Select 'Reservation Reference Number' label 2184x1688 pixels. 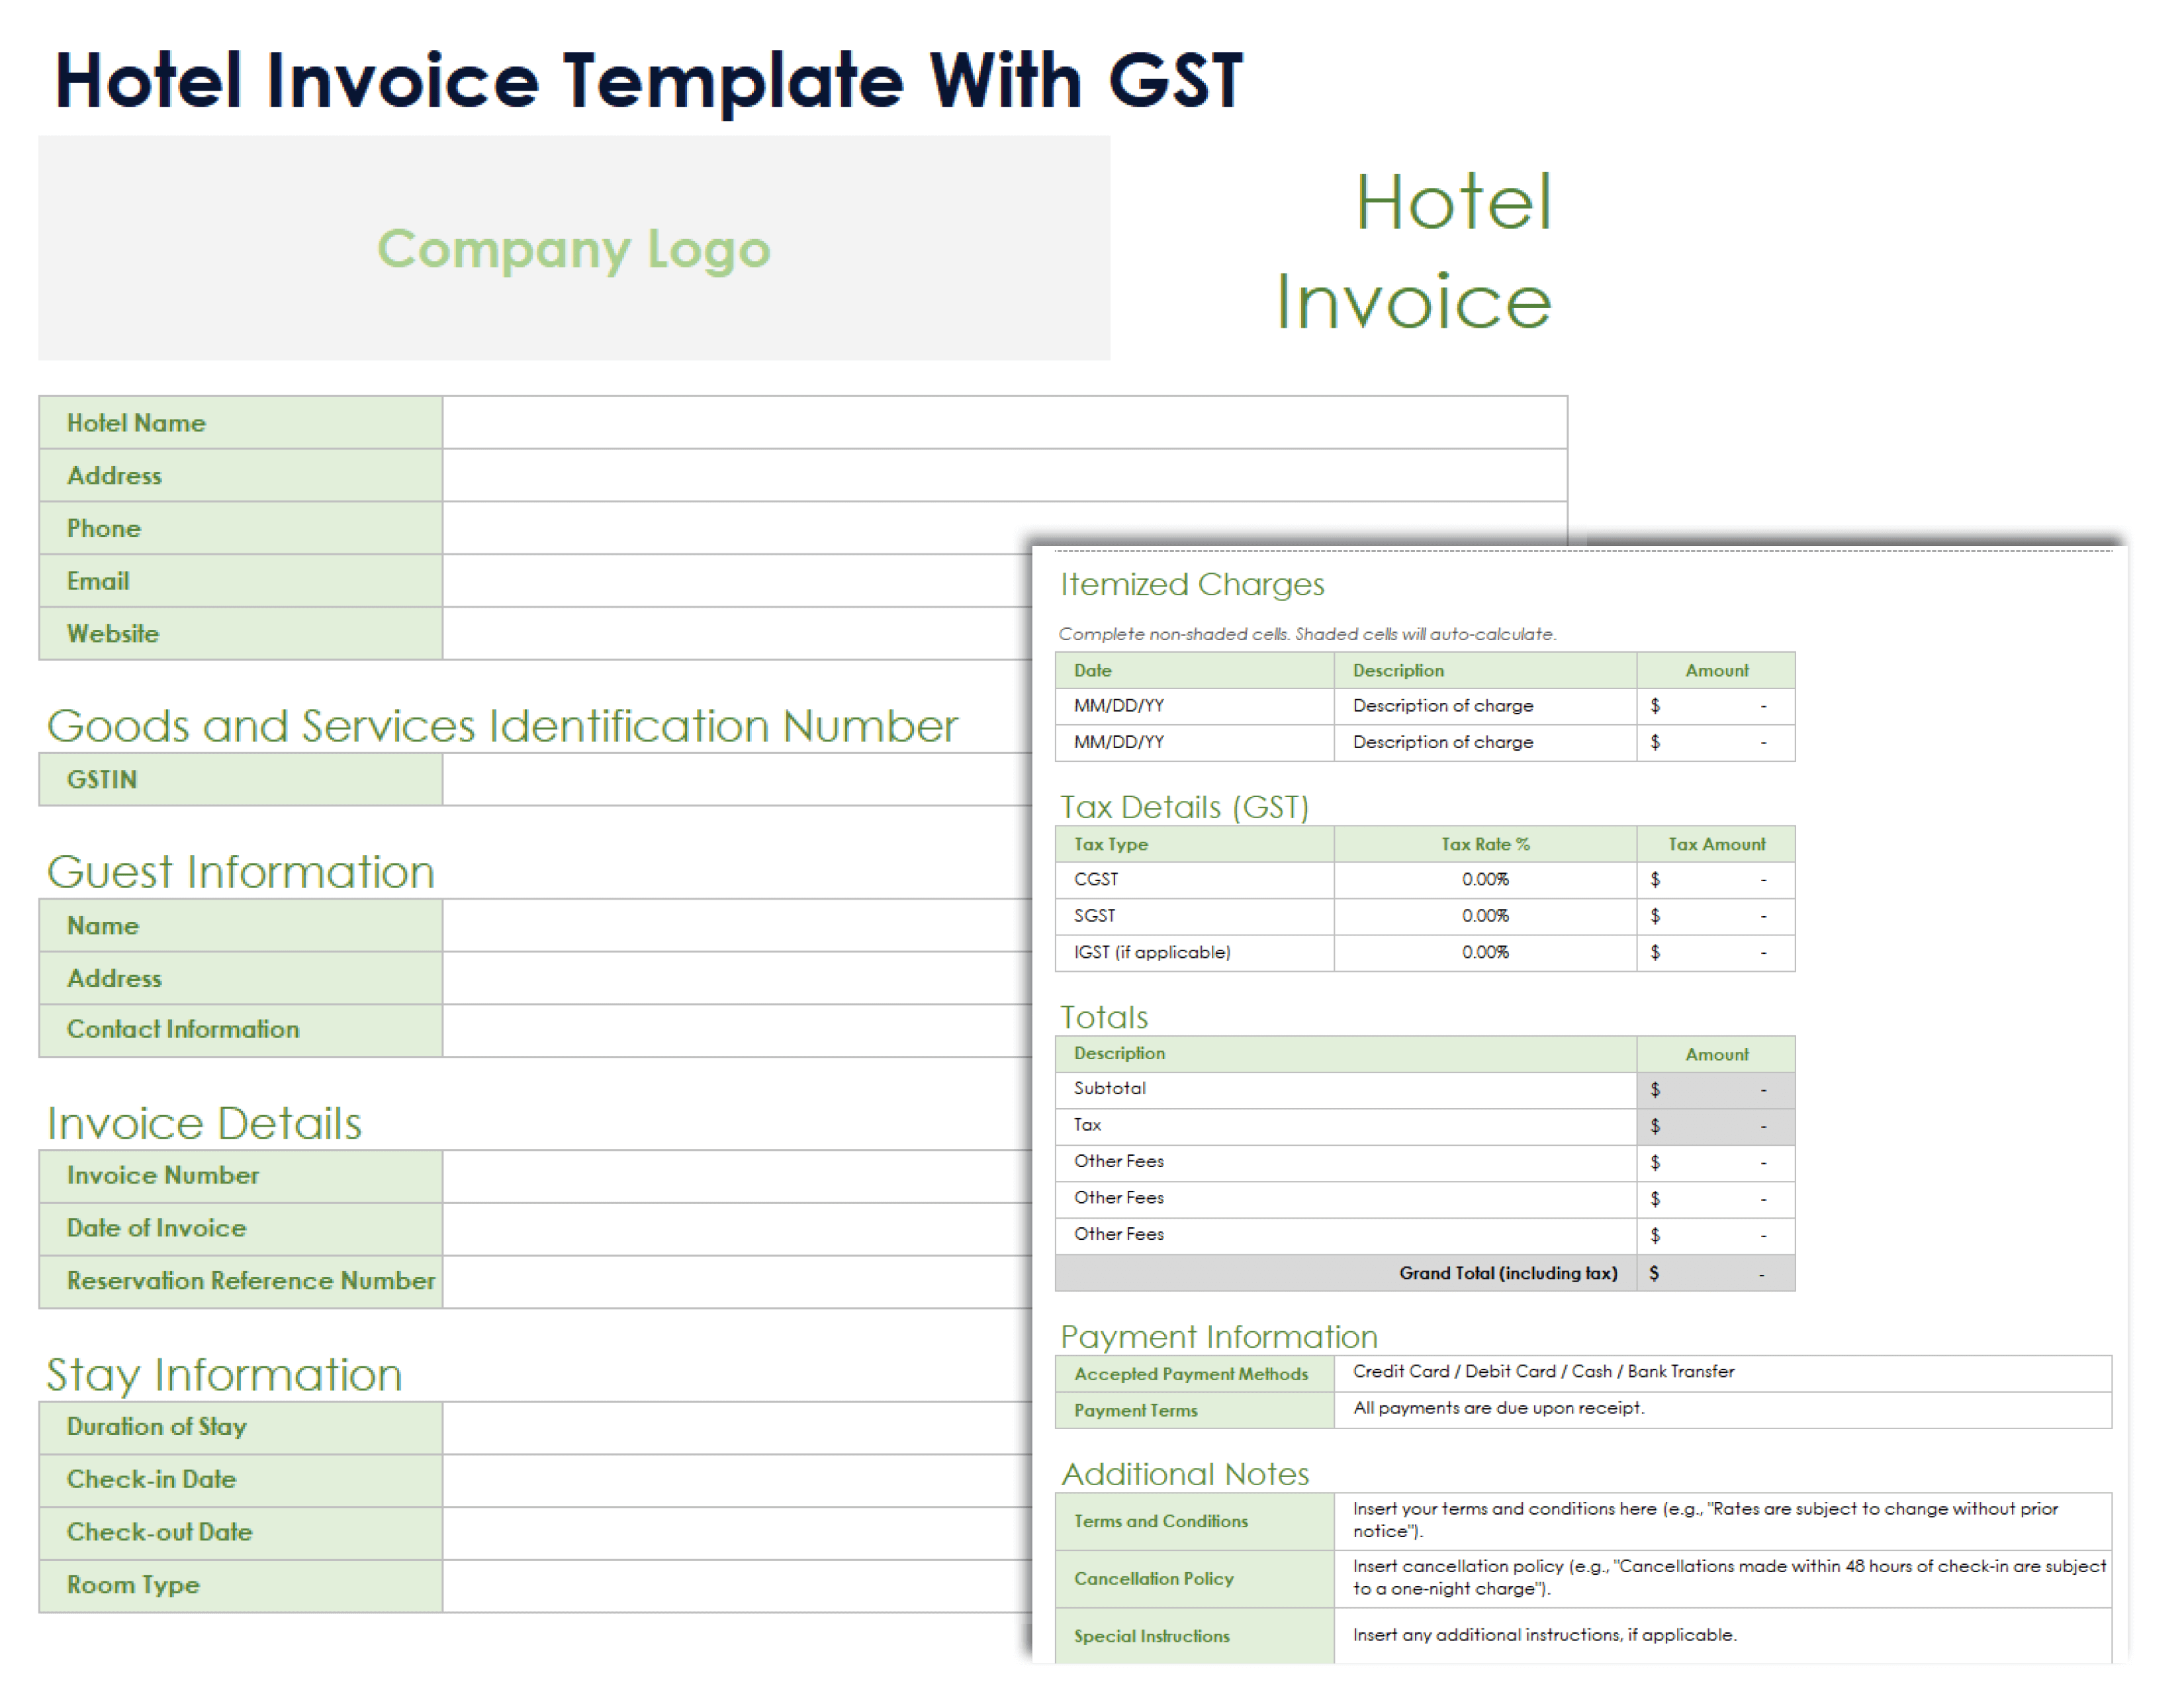(241, 1283)
